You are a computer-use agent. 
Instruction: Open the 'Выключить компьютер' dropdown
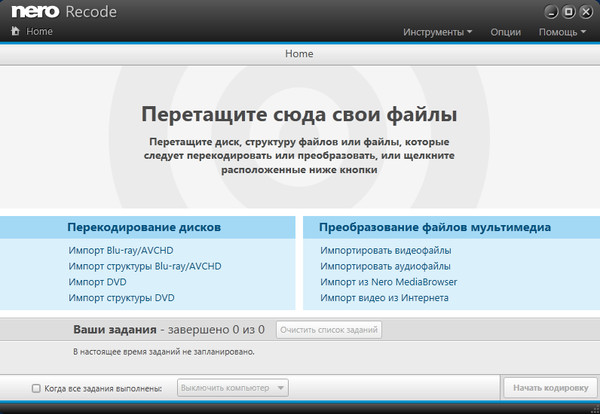coord(233,388)
